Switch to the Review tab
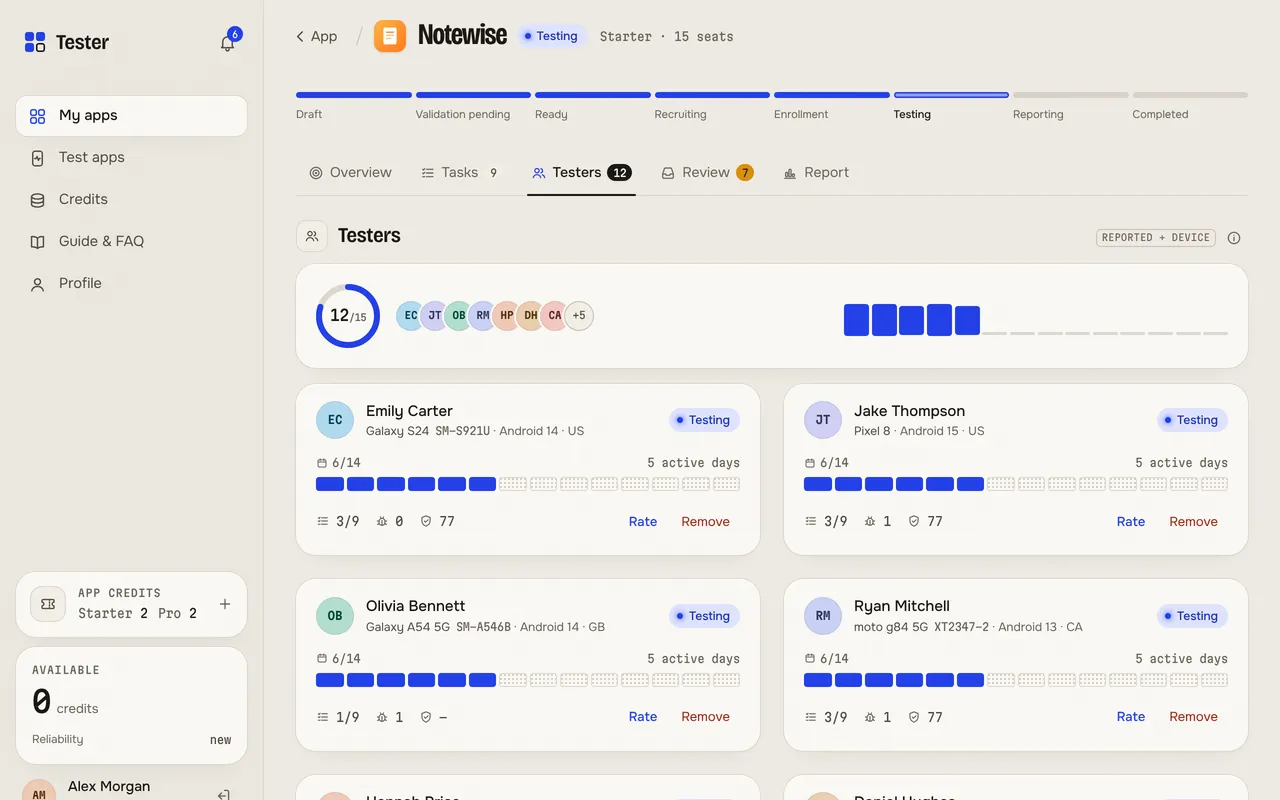1280x800 pixels. pyautogui.click(x=707, y=172)
